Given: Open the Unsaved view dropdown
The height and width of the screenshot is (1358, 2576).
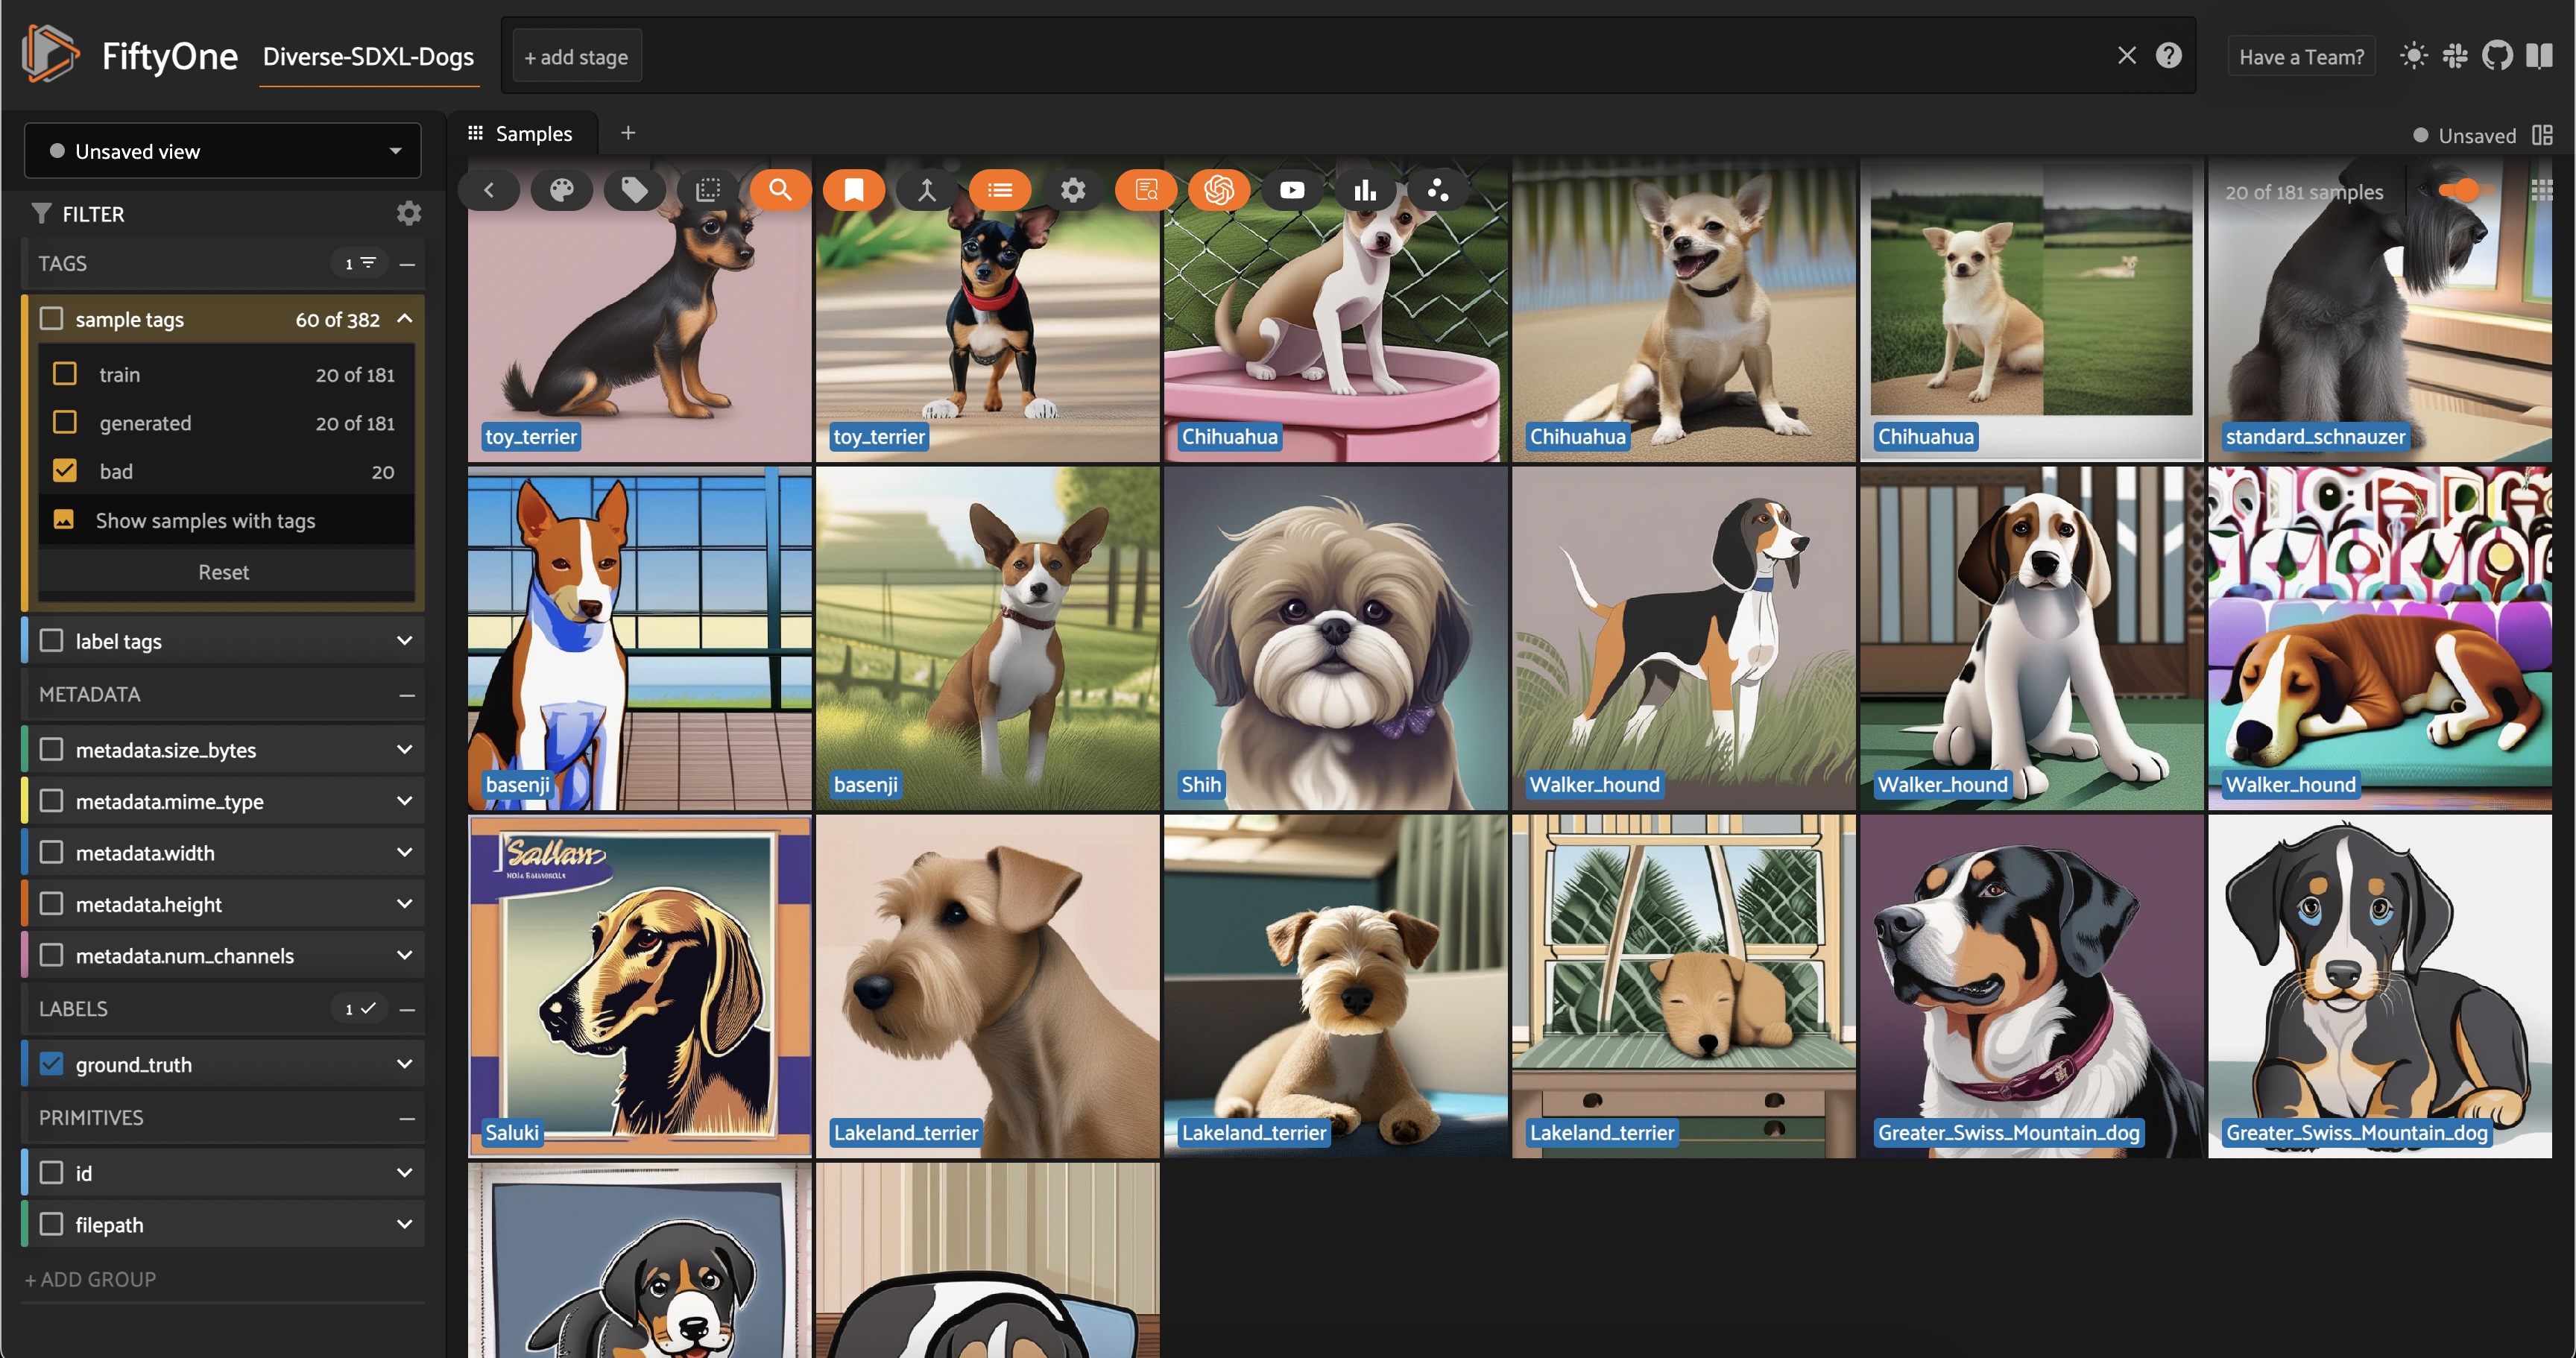Looking at the screenshot, I should click(222, 151).
